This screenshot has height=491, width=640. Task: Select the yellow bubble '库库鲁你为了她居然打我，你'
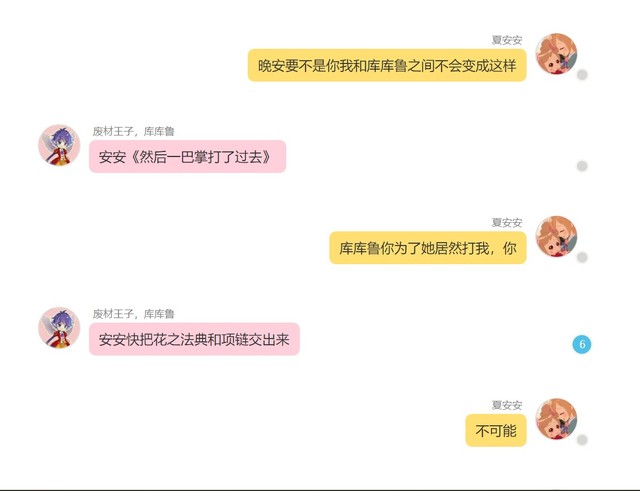428,248
